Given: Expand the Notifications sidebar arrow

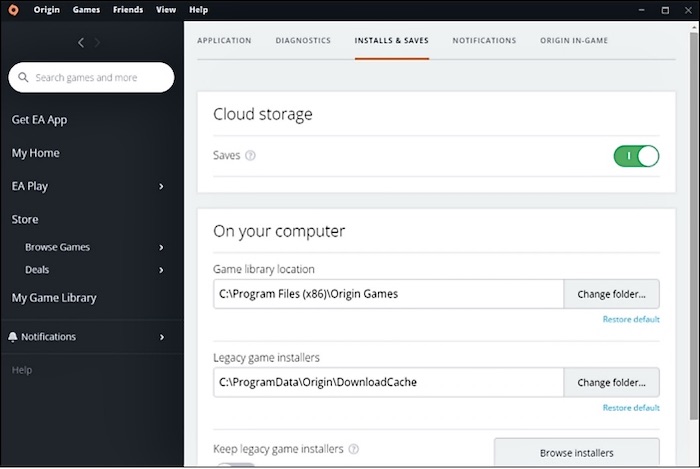Looking at the screenshot, I should (162, 337).
